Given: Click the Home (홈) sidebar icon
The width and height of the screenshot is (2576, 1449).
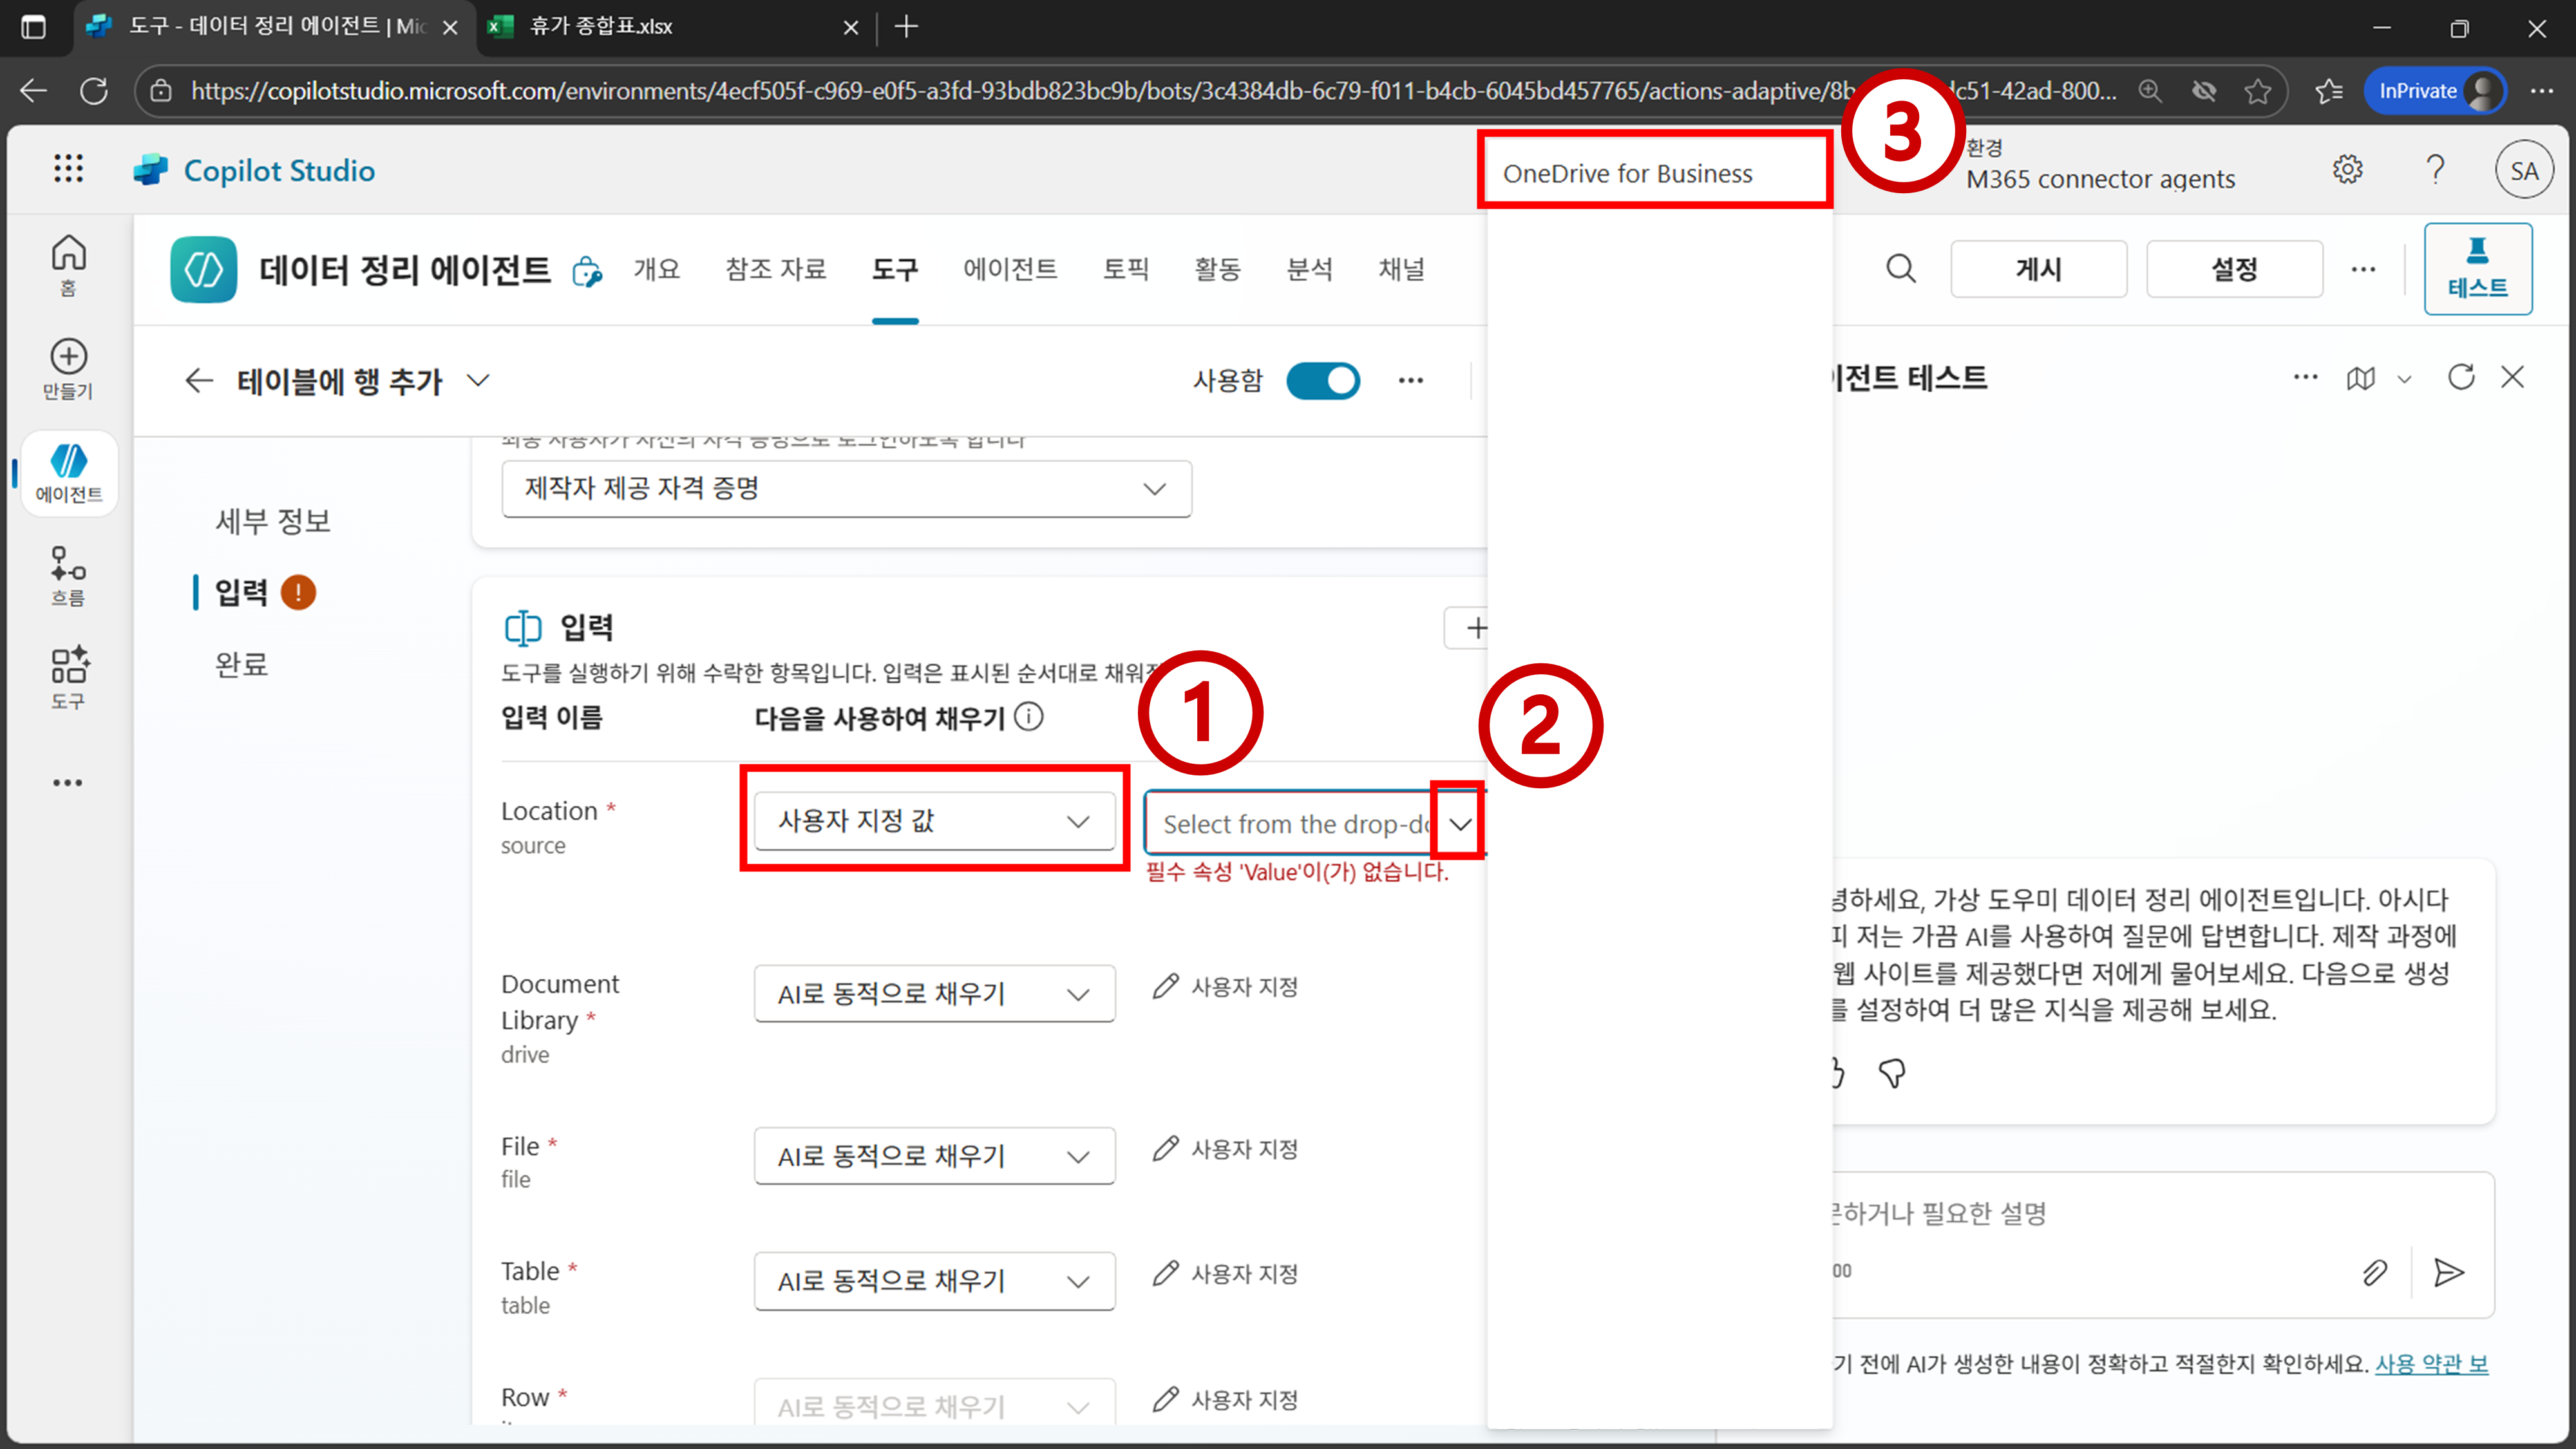Looking at the screenshot, I should pos(68,264).
